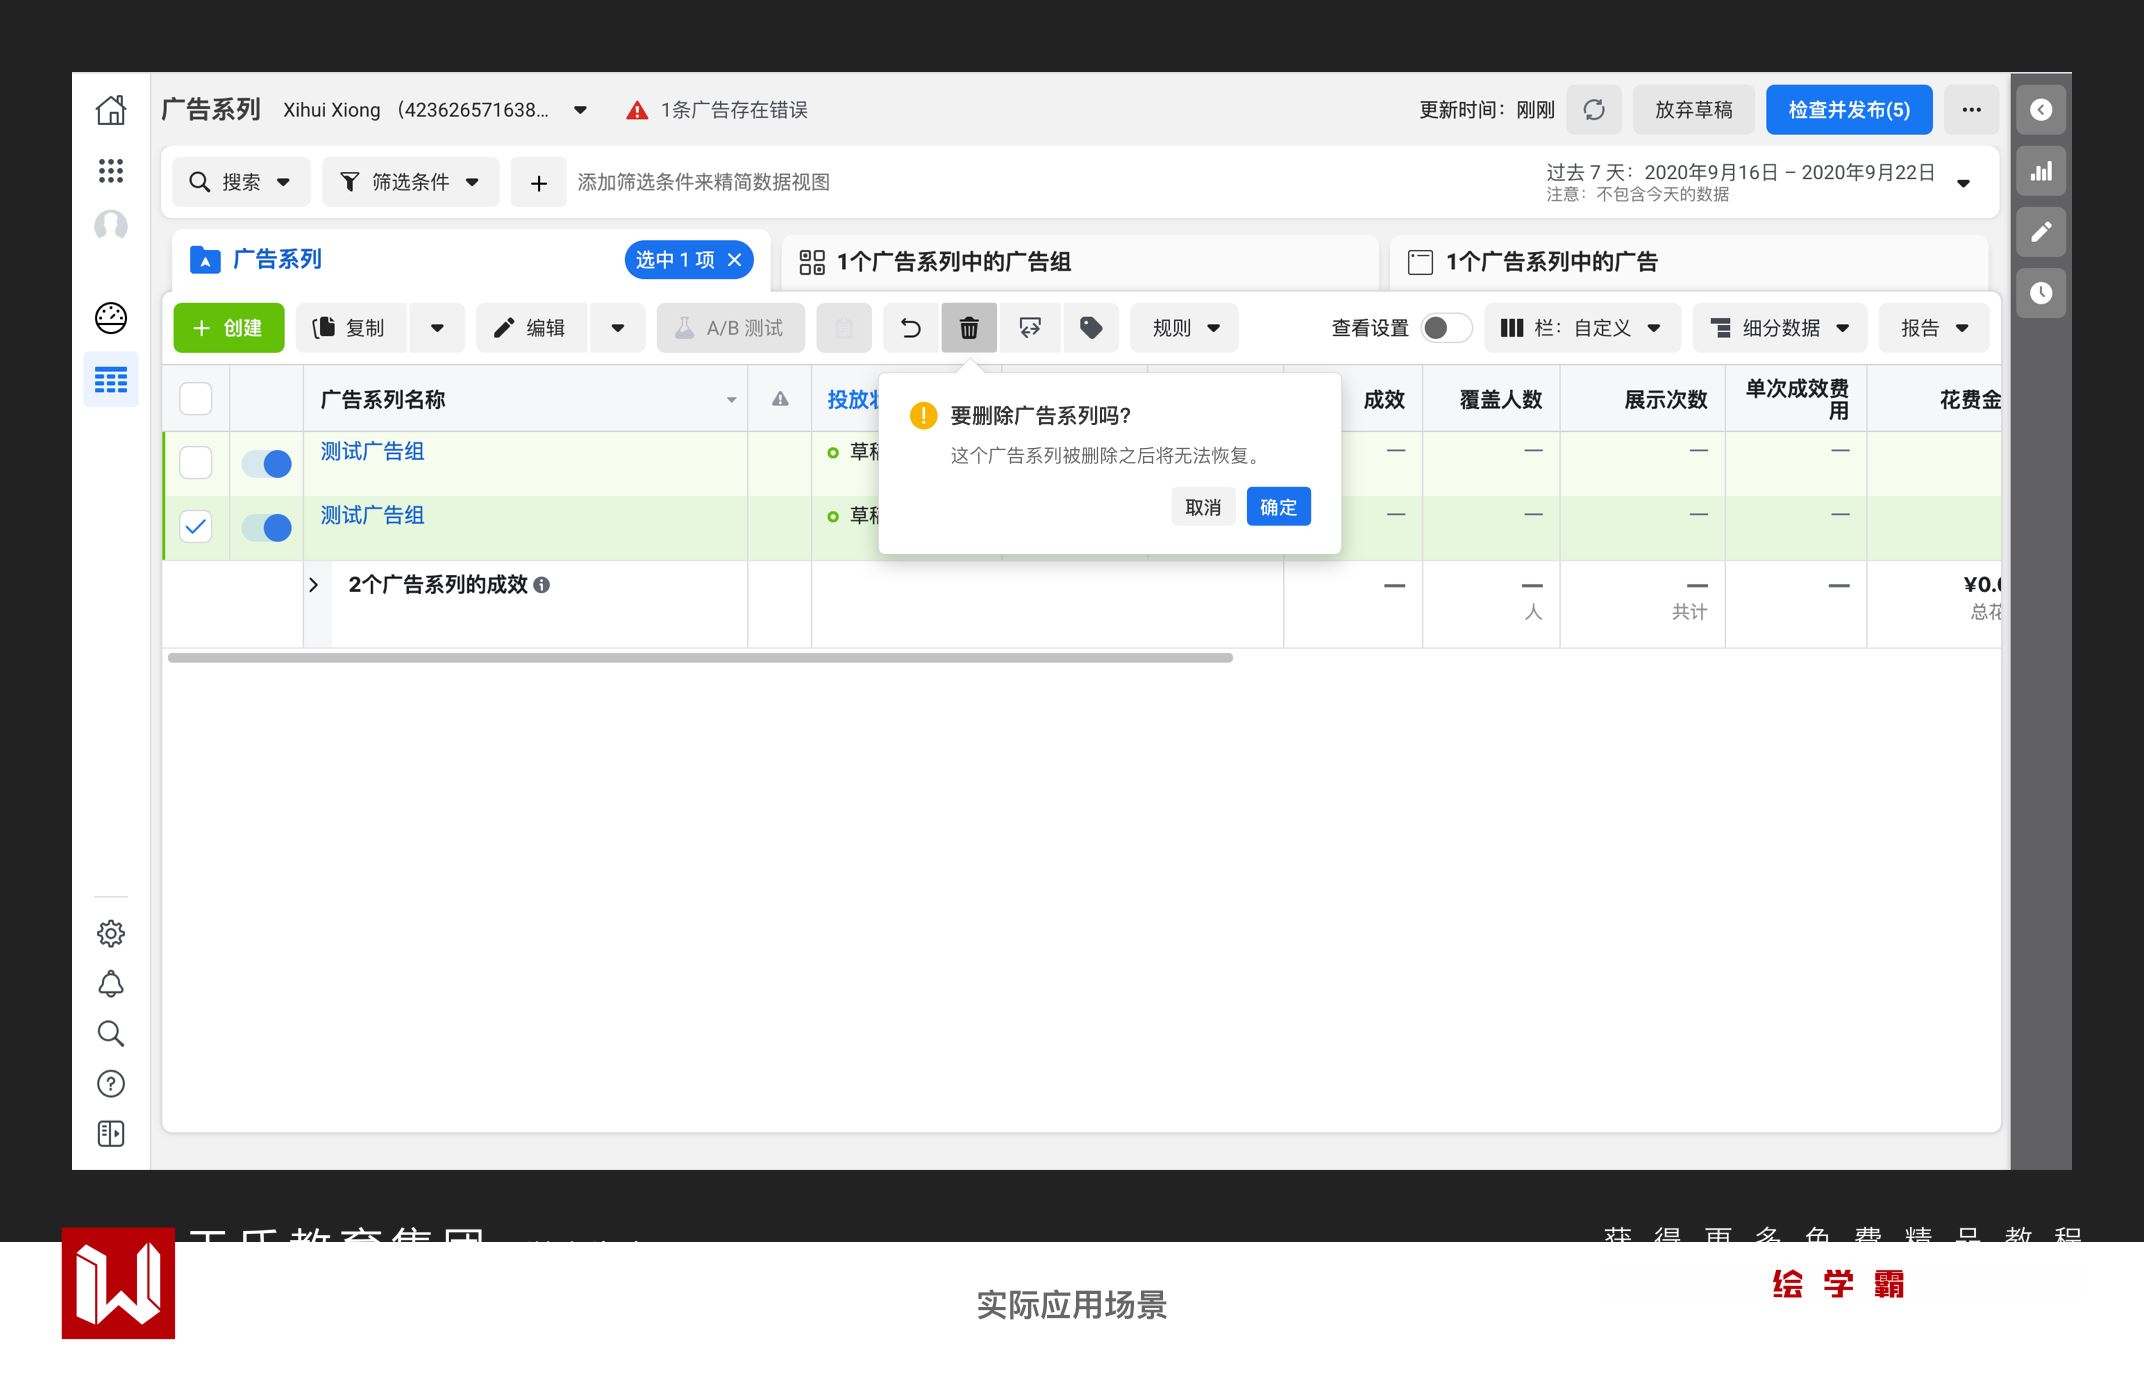2144x1382 pixels.
Task: Click the tag label icon
Action: (1091, 328)
